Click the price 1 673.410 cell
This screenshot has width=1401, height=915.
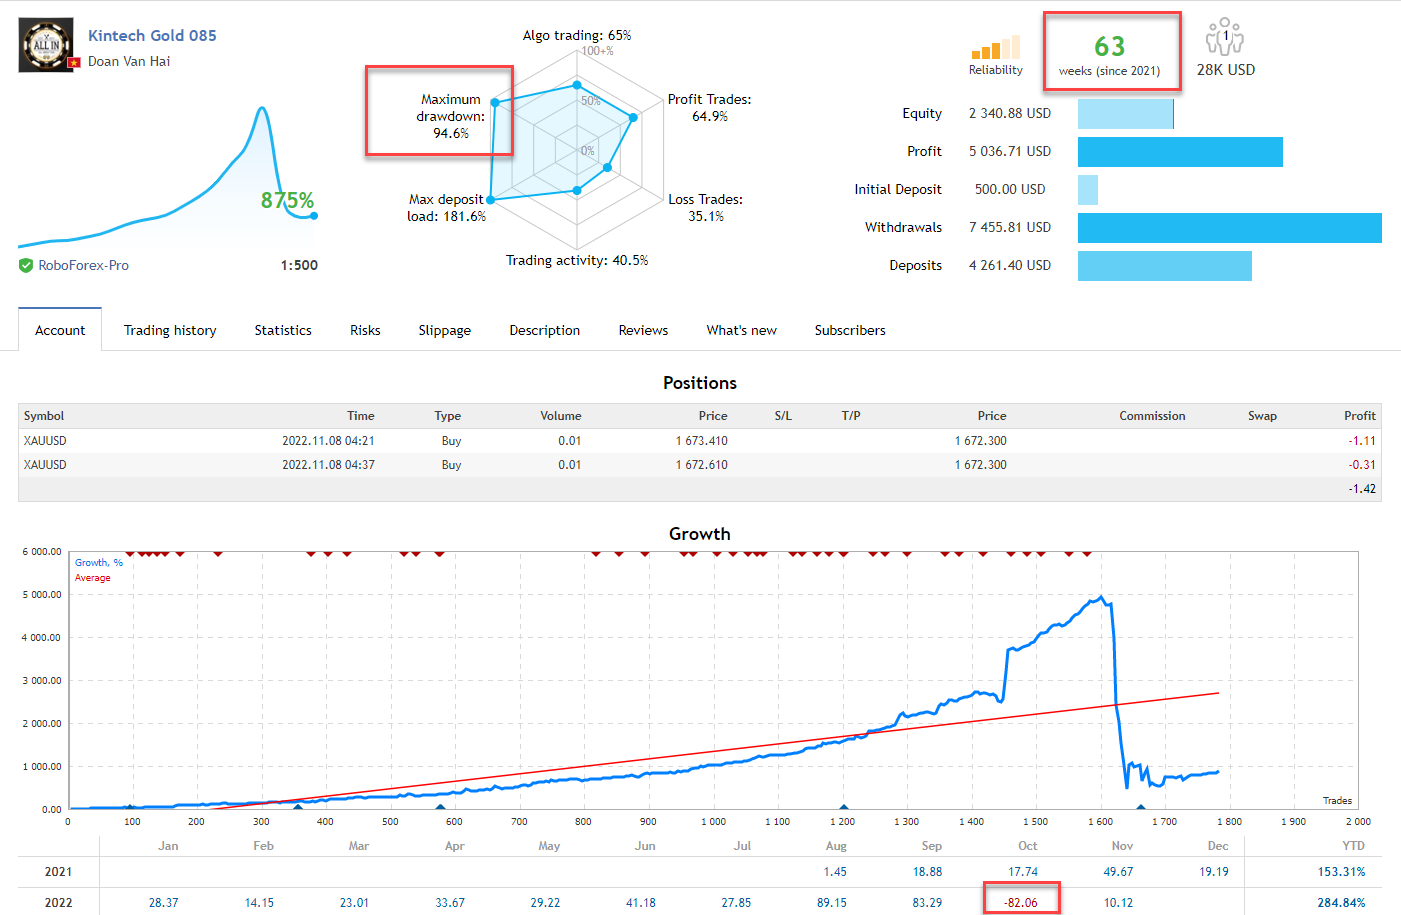(702, 441)
